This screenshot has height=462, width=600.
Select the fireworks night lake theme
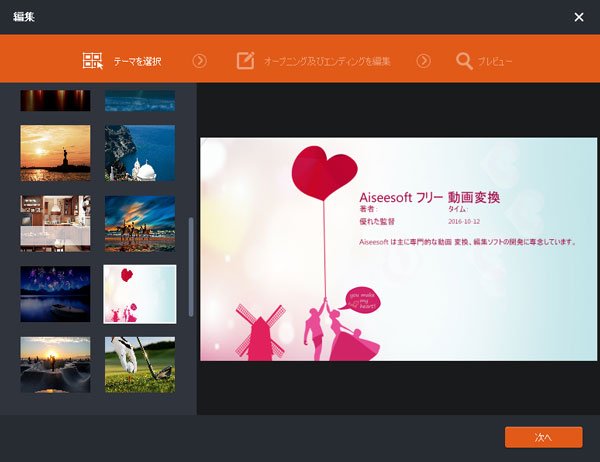(x=55, y=293)
